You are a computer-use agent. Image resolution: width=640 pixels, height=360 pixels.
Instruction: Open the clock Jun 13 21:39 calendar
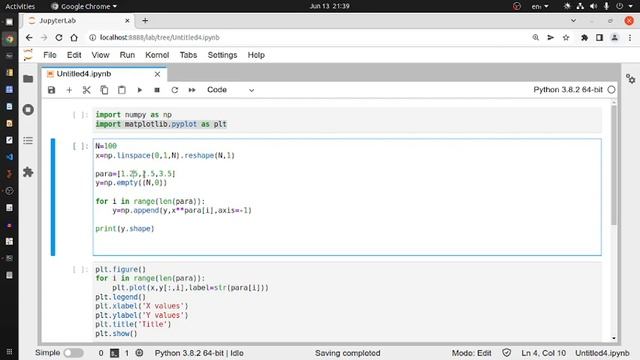[x=329, y=6]
